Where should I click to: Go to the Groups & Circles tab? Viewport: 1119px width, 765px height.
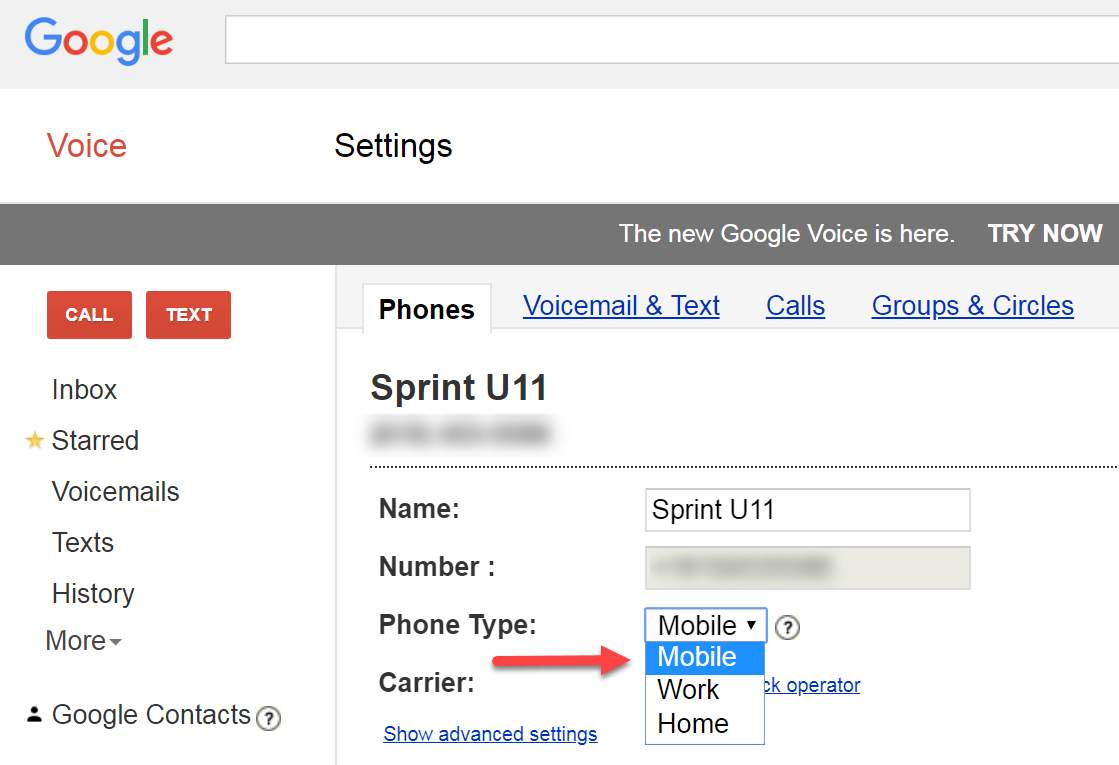972,306
